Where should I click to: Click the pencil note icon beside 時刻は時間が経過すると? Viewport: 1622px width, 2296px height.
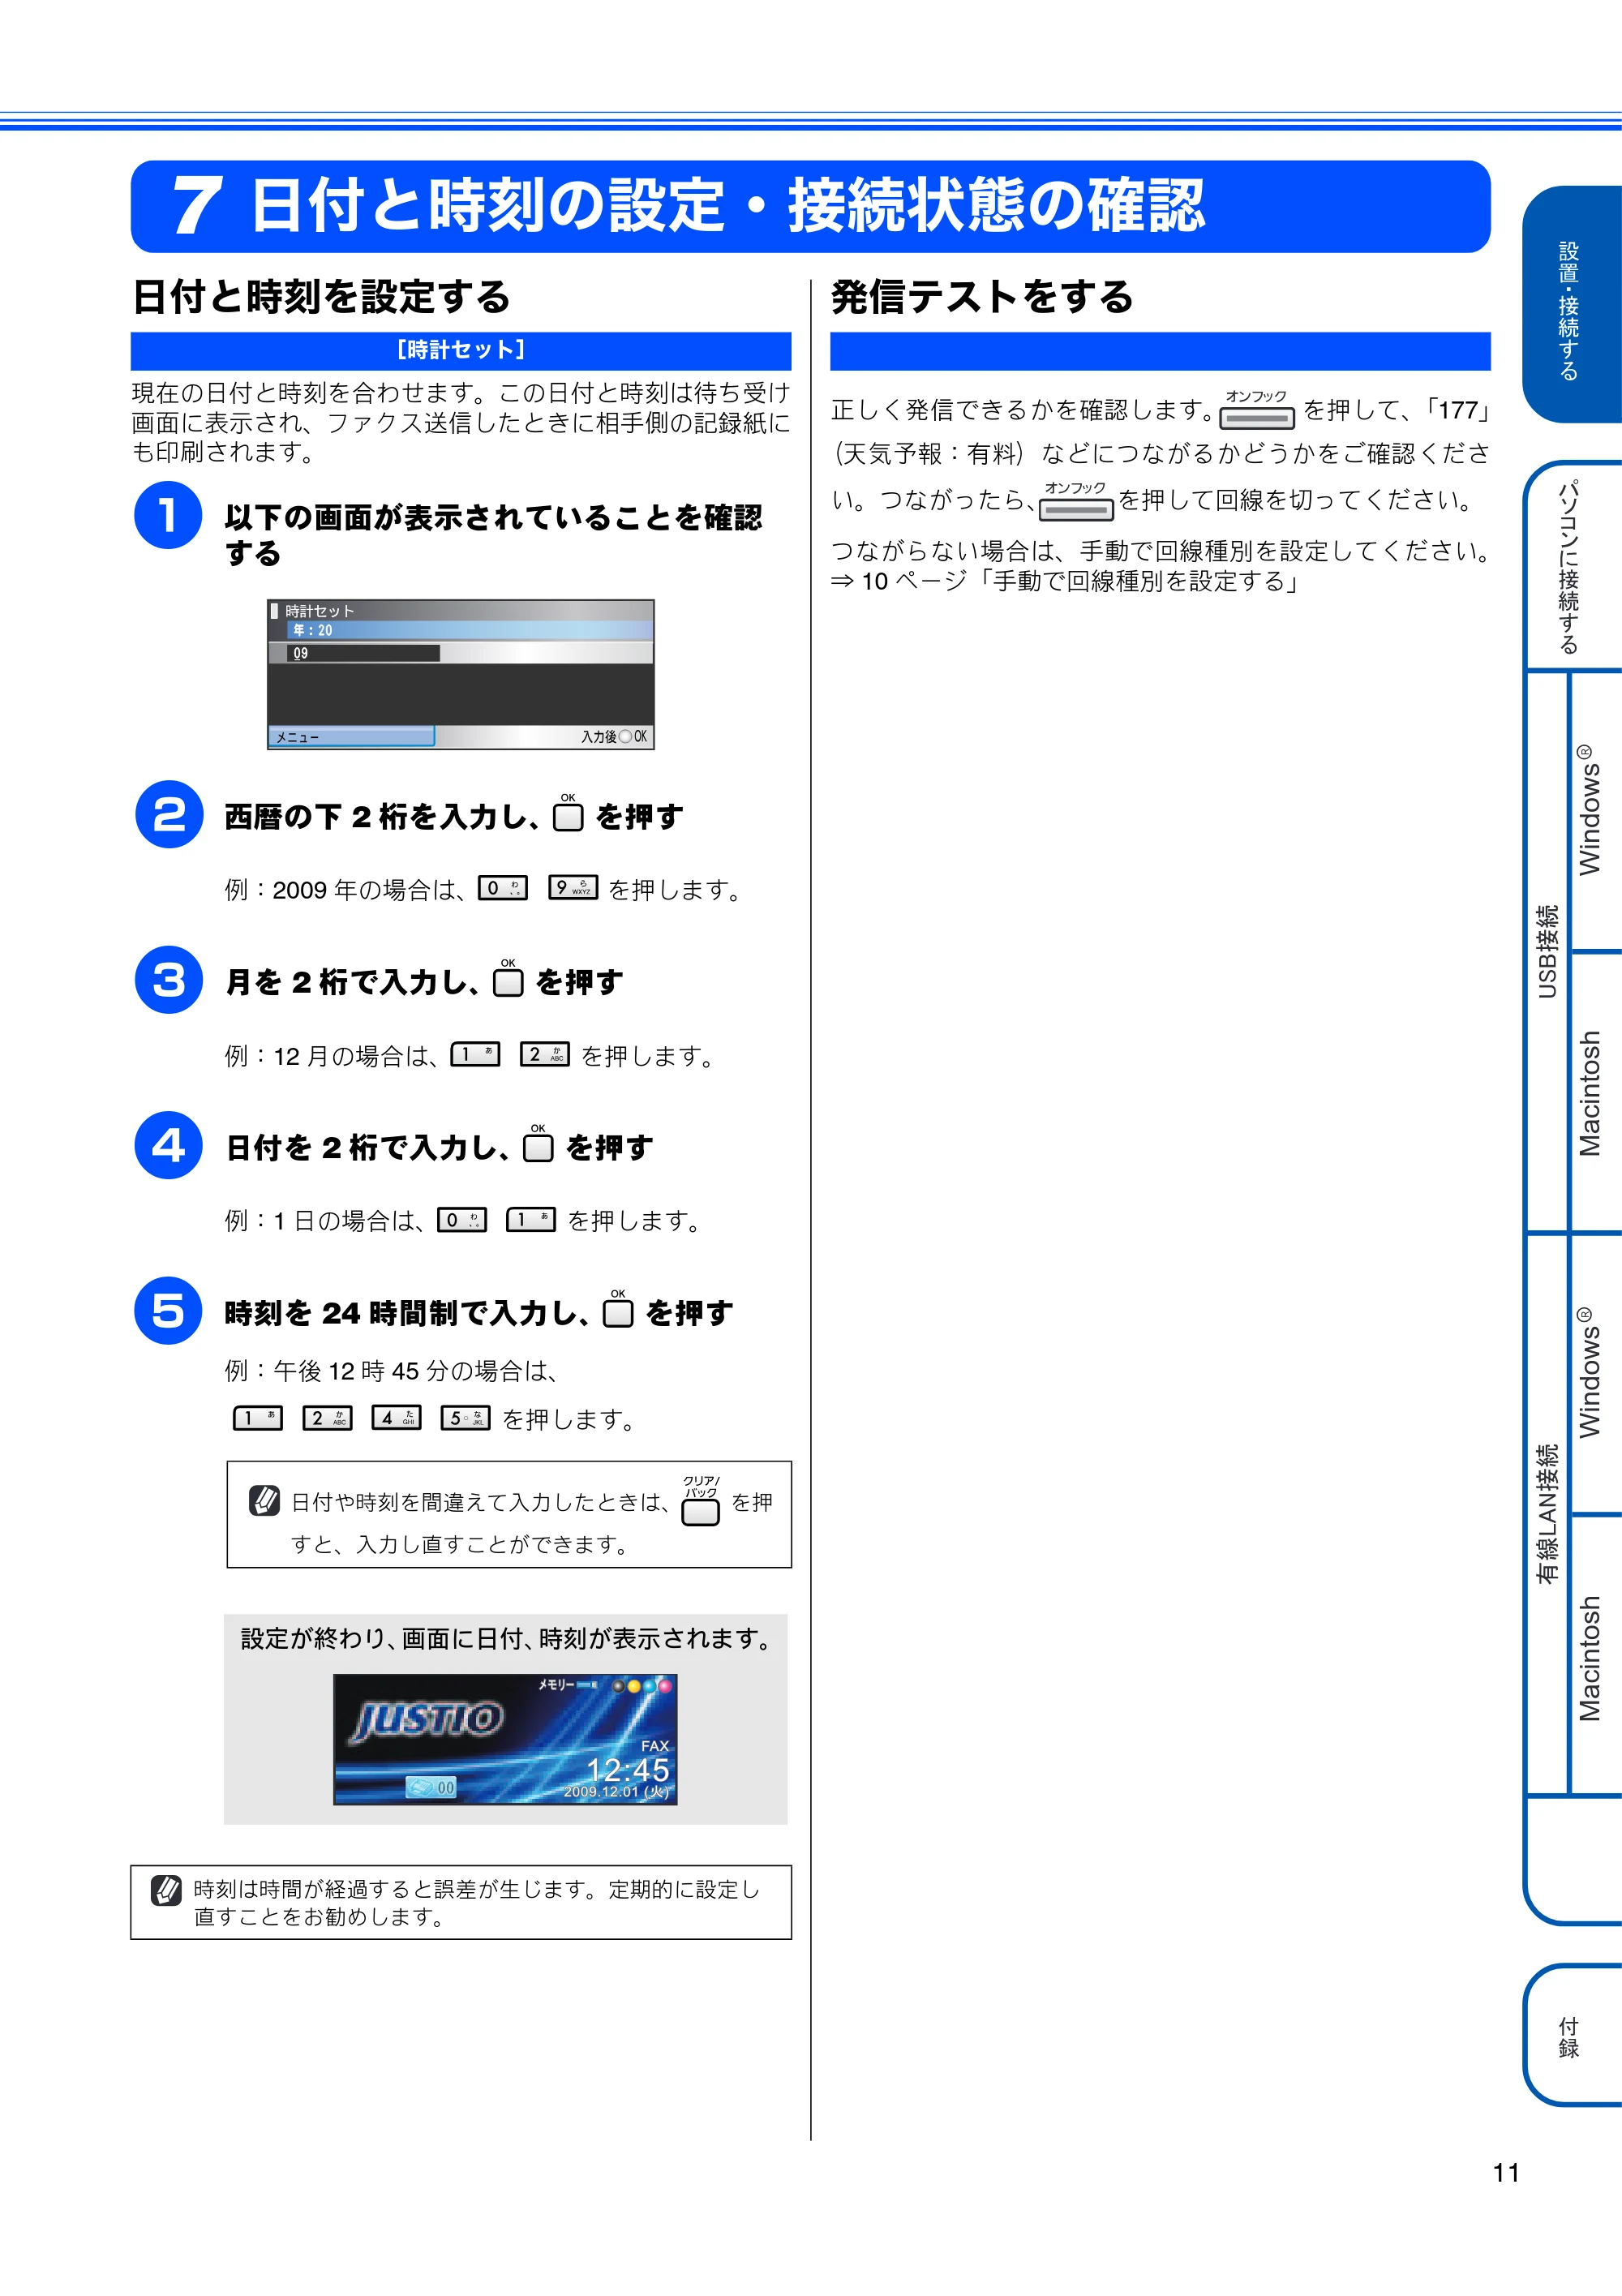[166, 1890]
